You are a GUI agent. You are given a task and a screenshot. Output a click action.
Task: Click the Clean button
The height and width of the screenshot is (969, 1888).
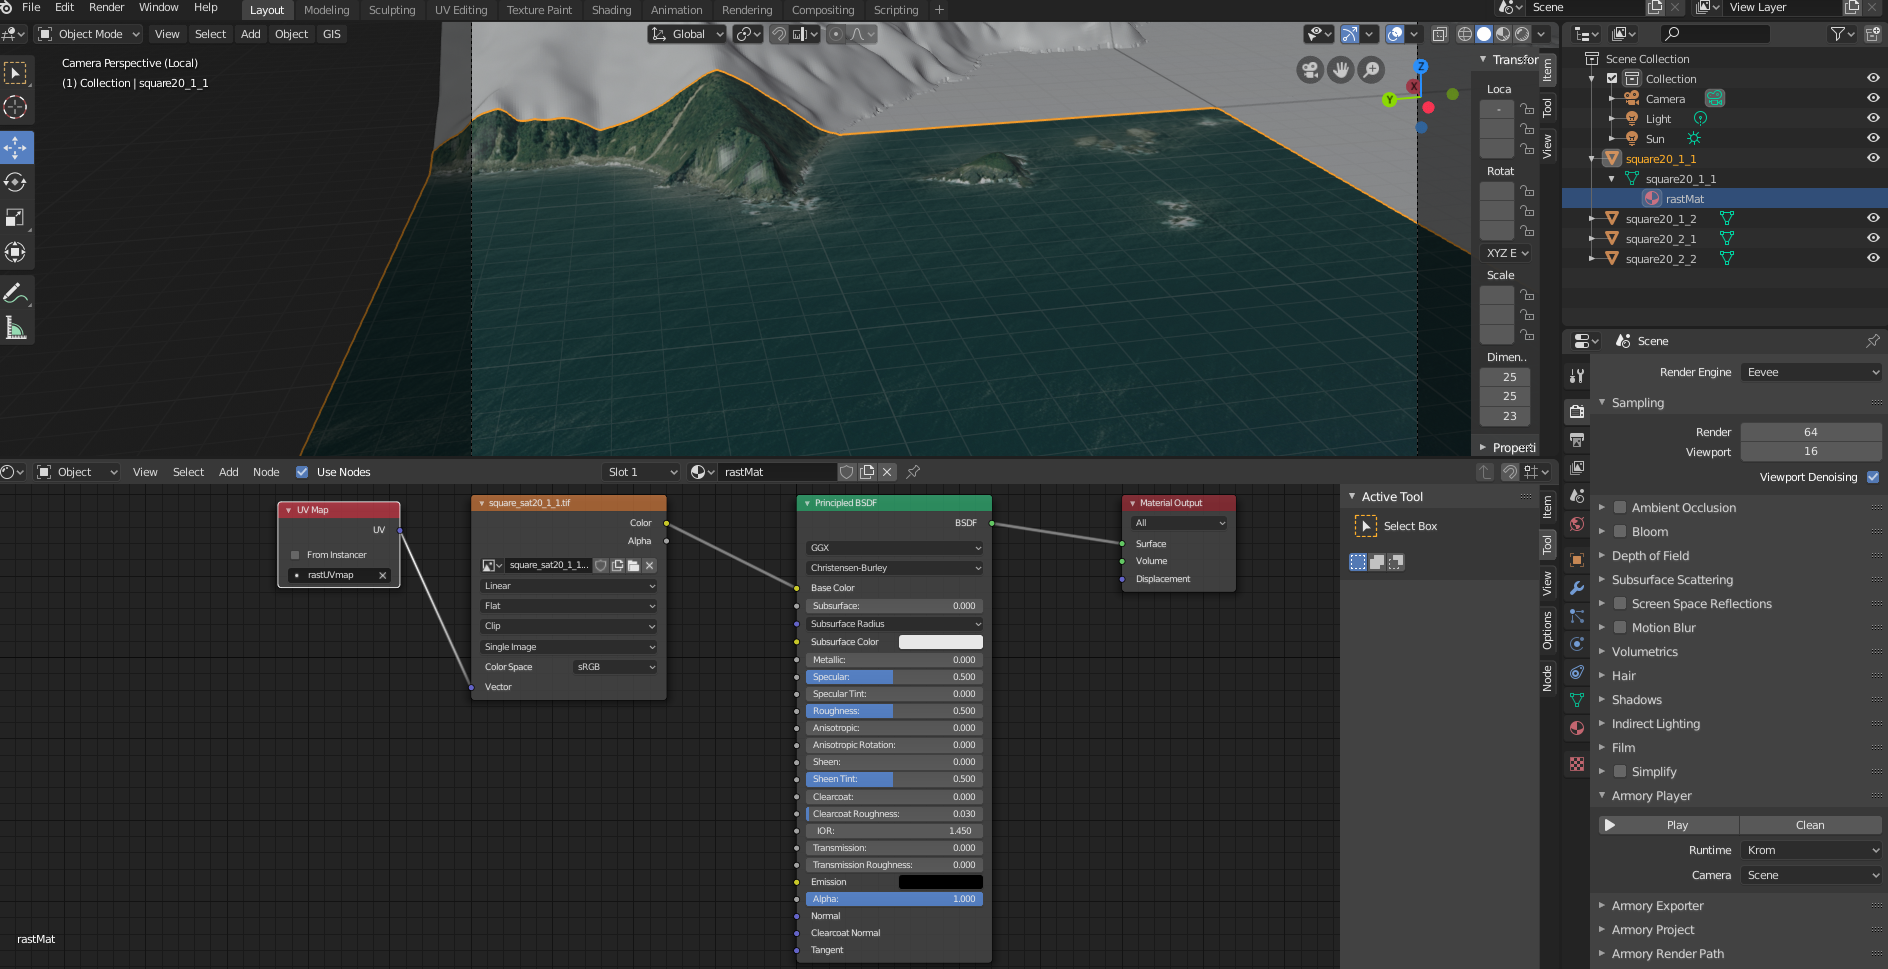coord(1810,825)
